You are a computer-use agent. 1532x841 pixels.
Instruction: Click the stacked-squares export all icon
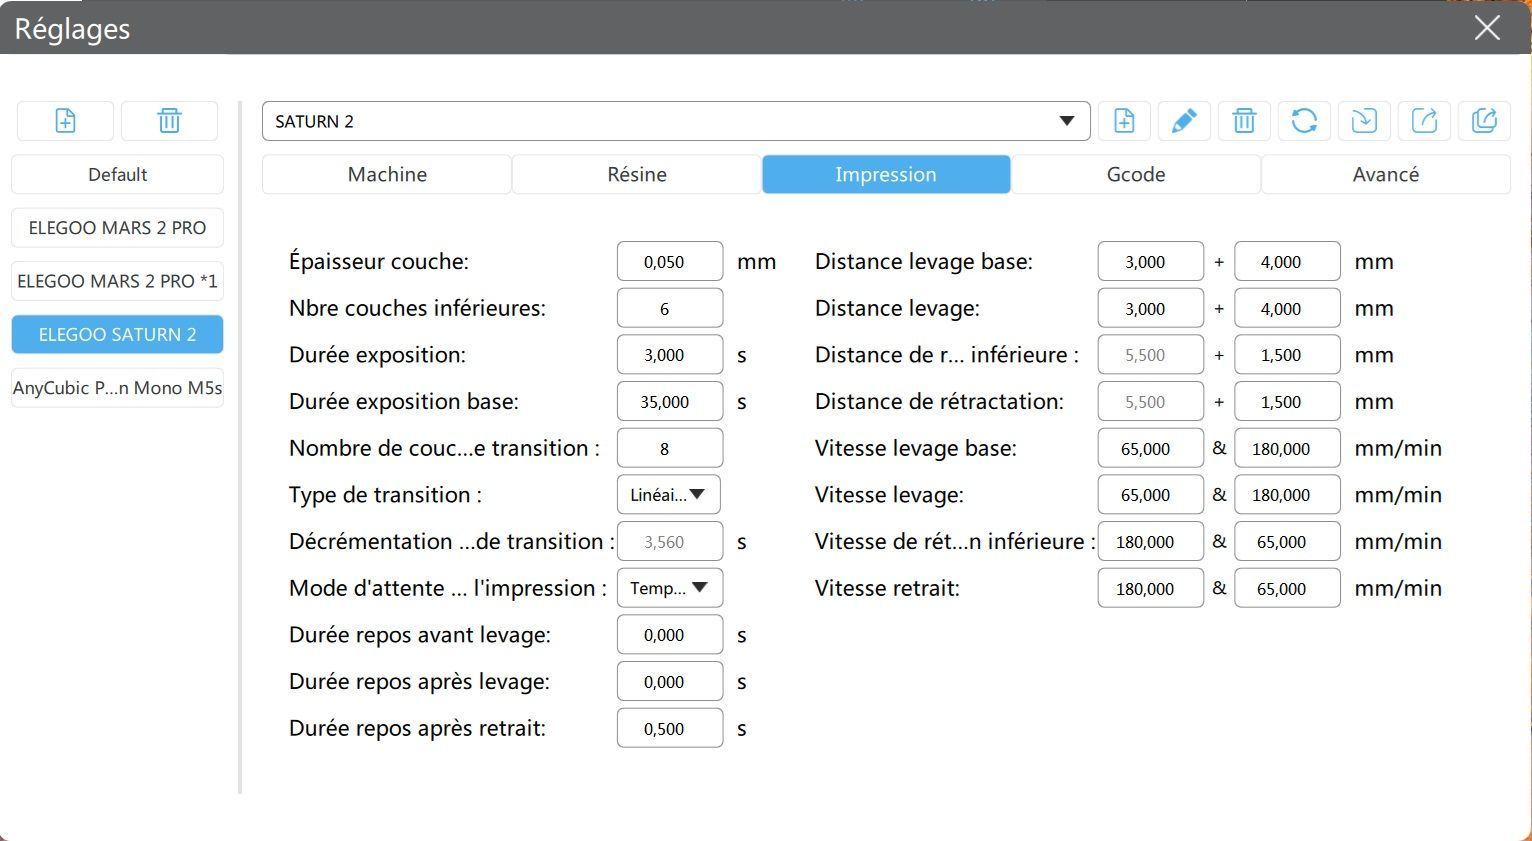(1484, 121)
